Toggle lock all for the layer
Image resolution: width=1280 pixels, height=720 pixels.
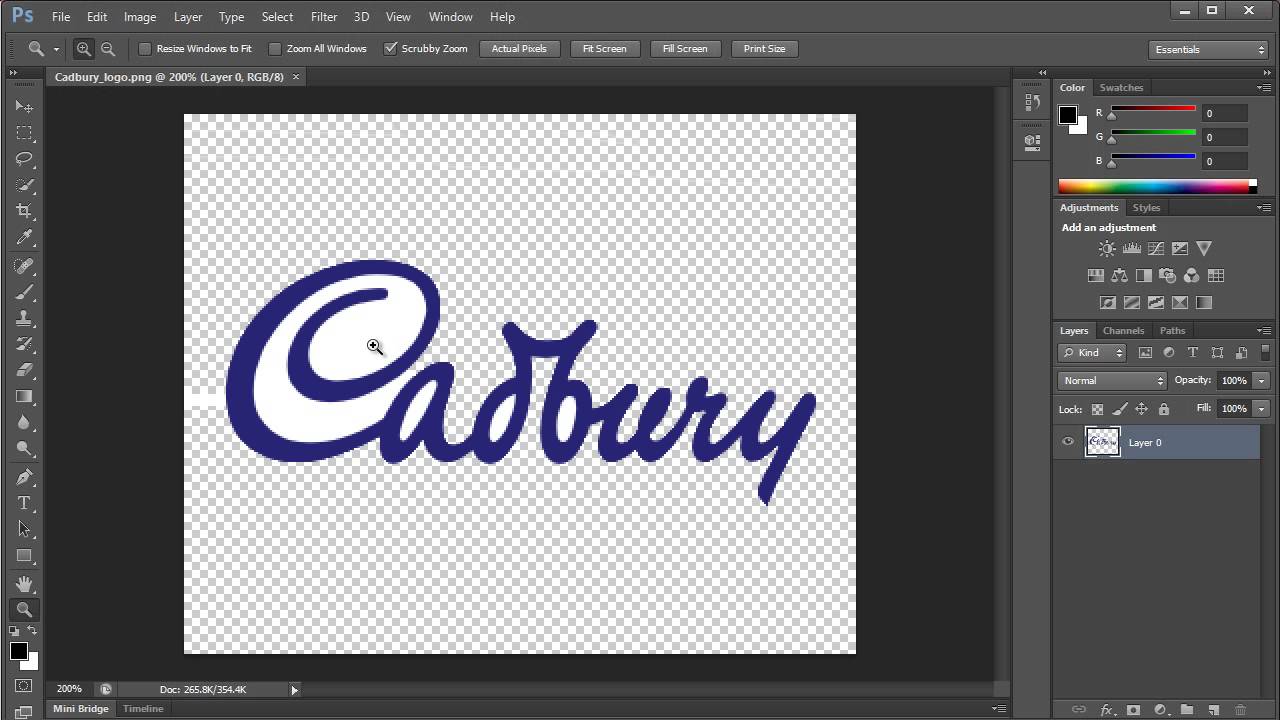click(1163, 409)
